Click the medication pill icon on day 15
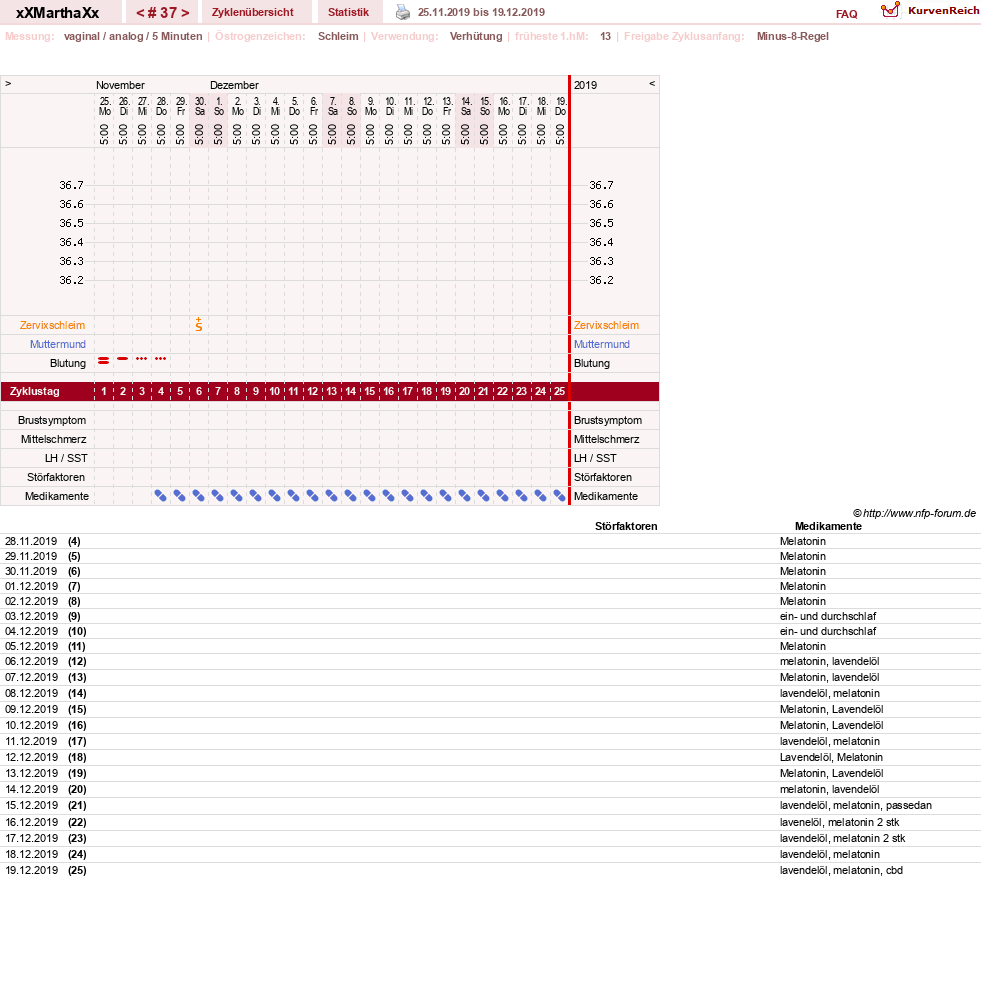 tap(369, 496)
